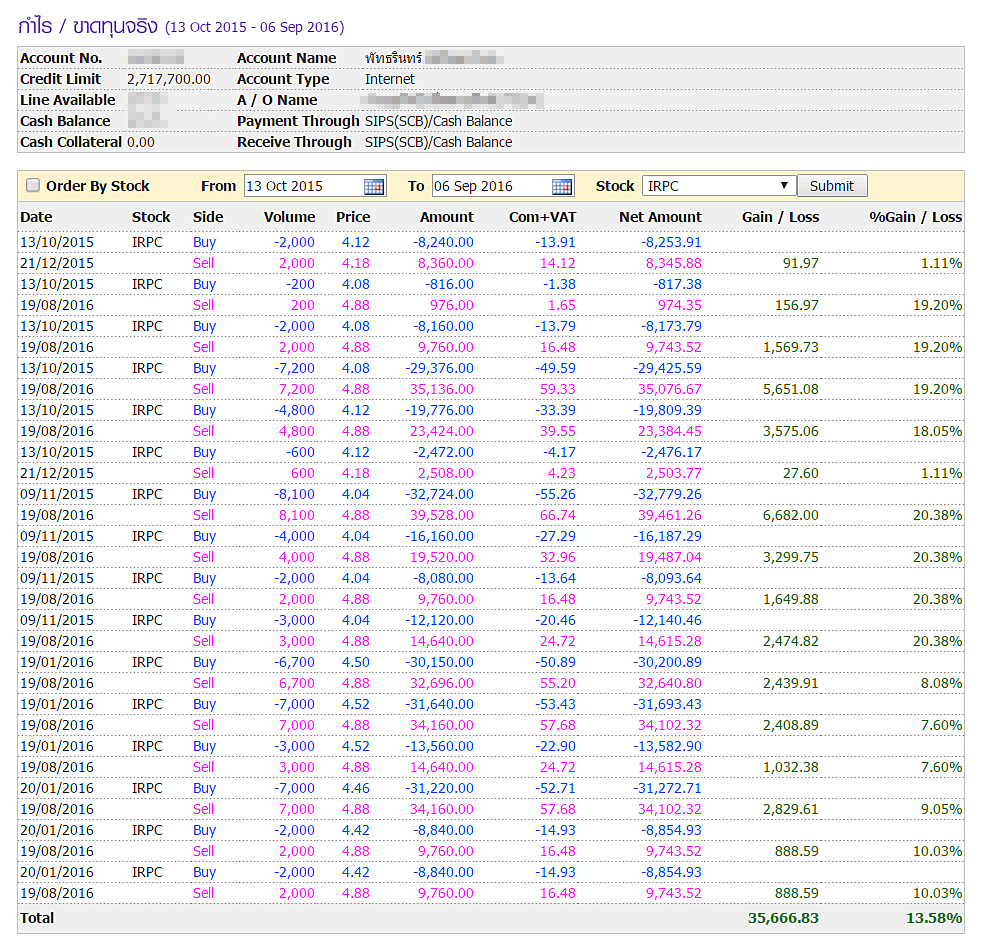Click the Order By Stock label text

[97, 186]
